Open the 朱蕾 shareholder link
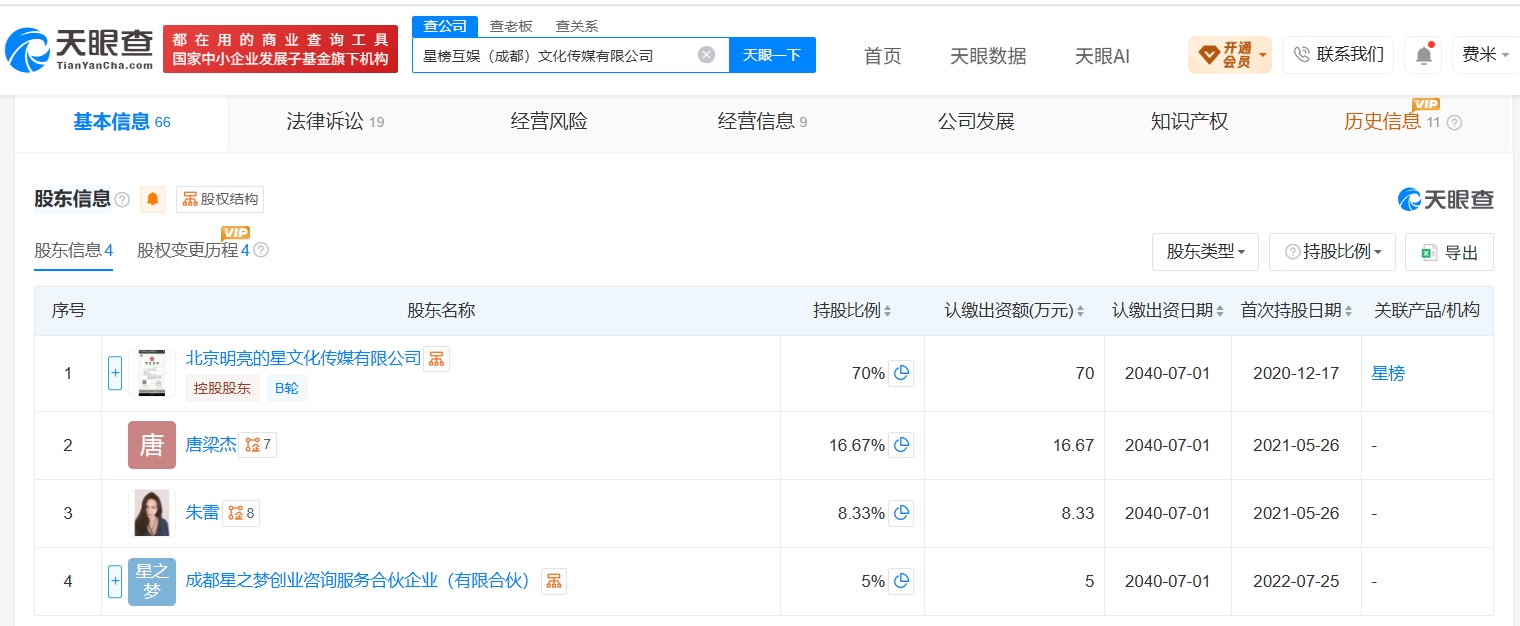This screenshot has height=626, width=1520. click(202, 513)
